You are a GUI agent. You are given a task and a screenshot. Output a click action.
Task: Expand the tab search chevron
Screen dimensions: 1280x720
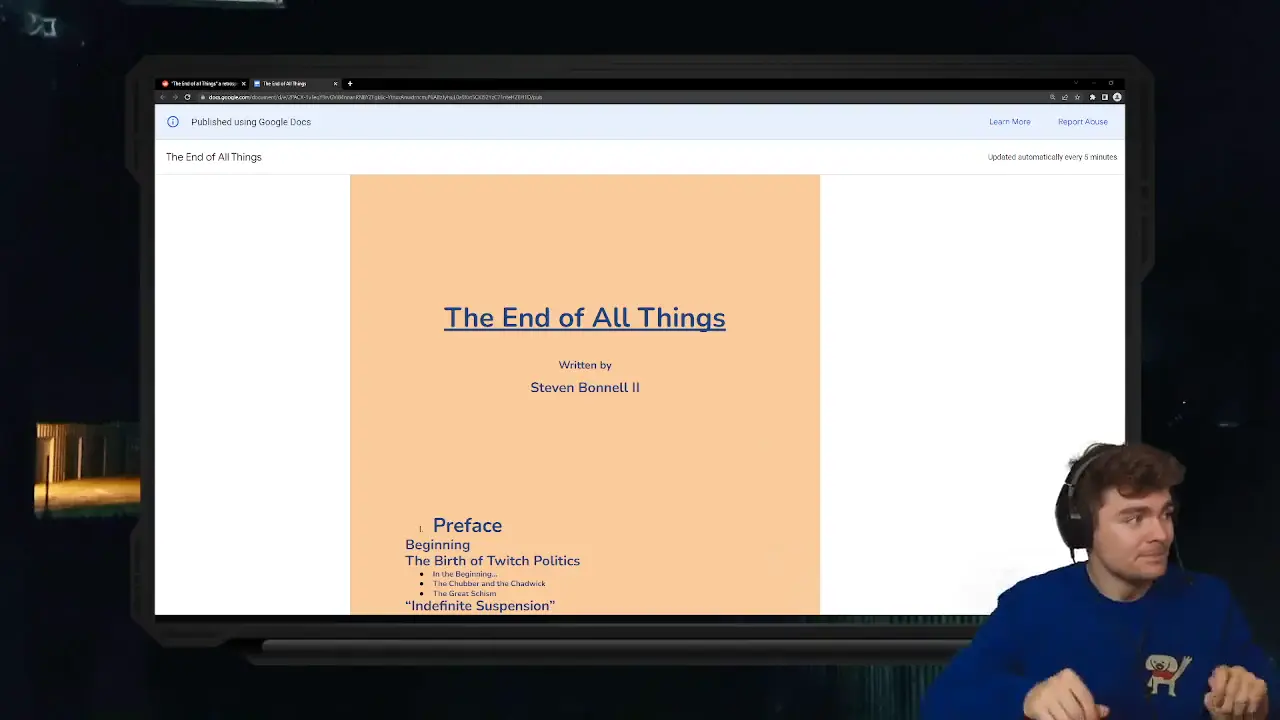1075,83
